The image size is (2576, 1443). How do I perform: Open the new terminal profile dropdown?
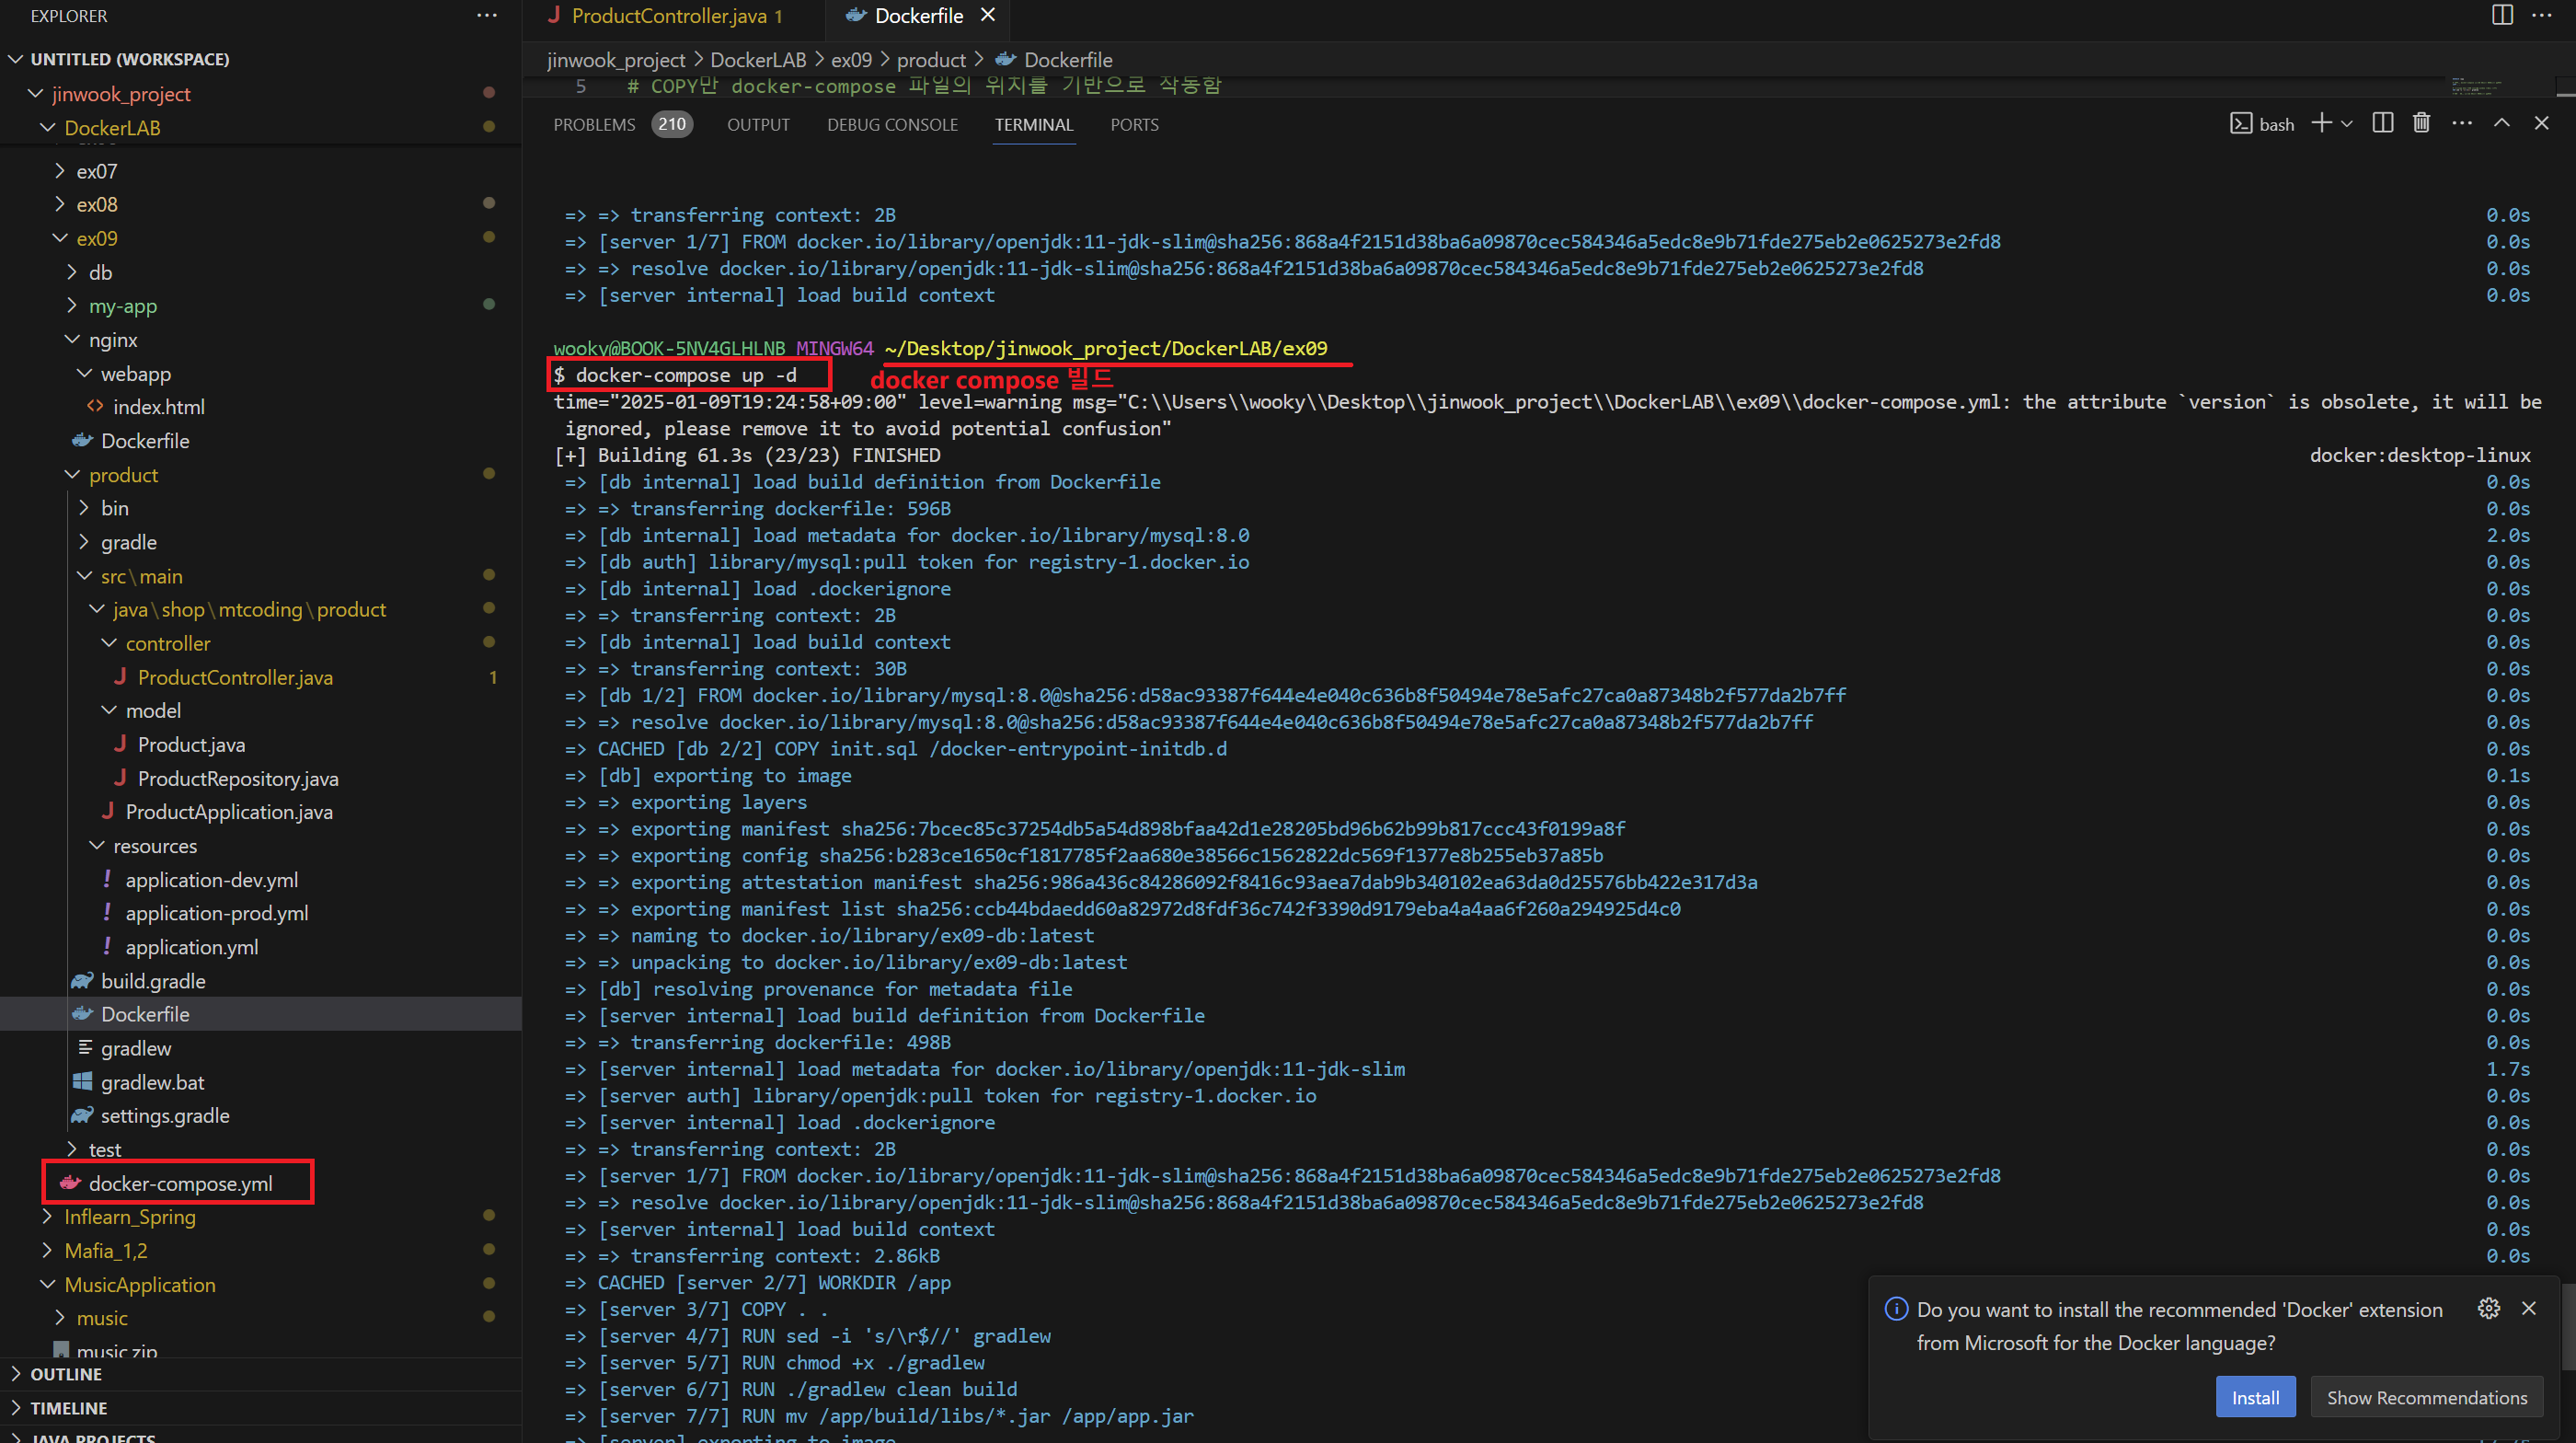click(x=2347, y=124)
